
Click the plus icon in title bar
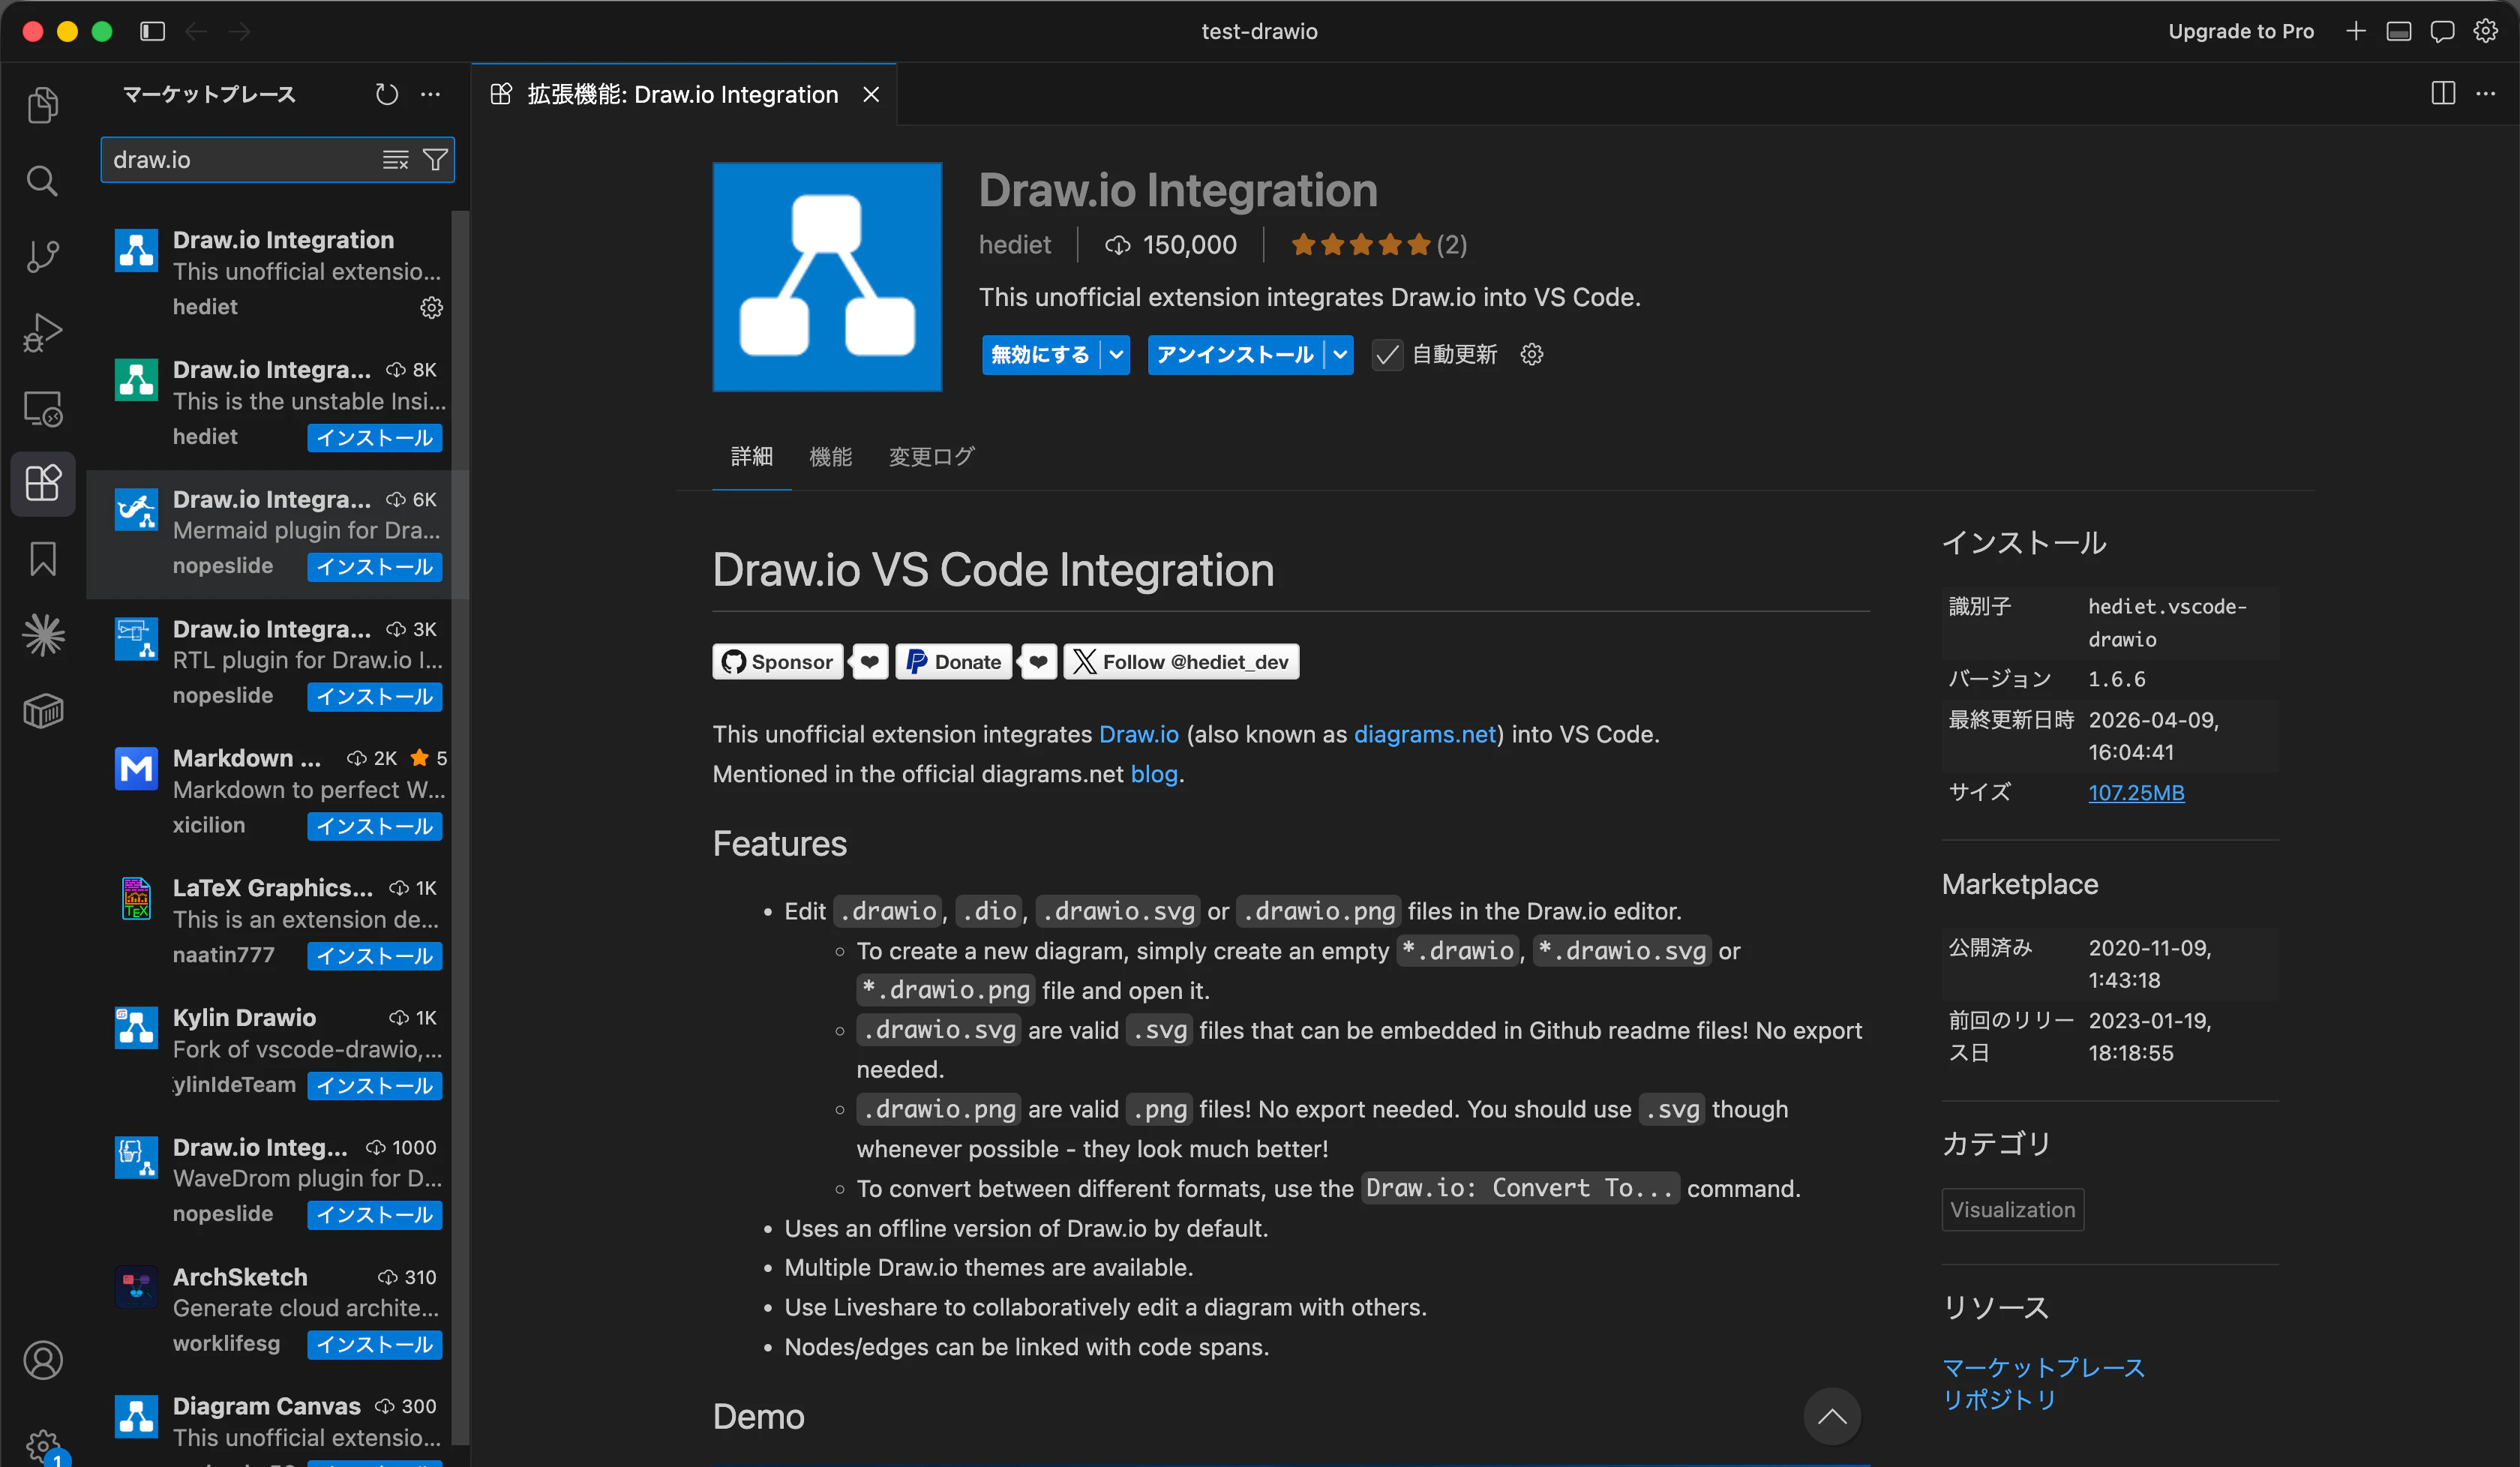click(x=2356, y=31)
